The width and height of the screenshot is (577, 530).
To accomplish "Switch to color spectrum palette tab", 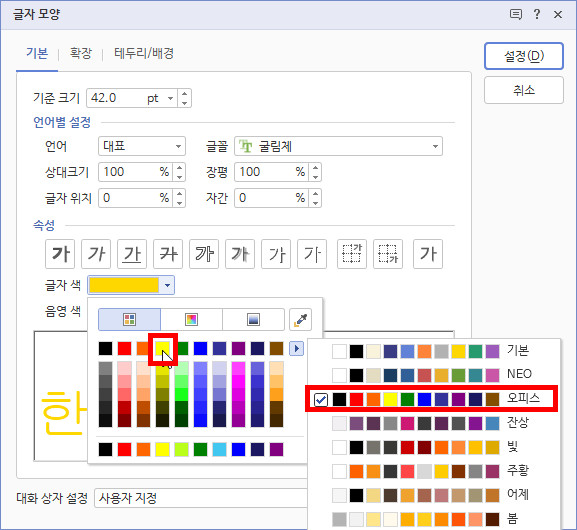I will [191, 319].
